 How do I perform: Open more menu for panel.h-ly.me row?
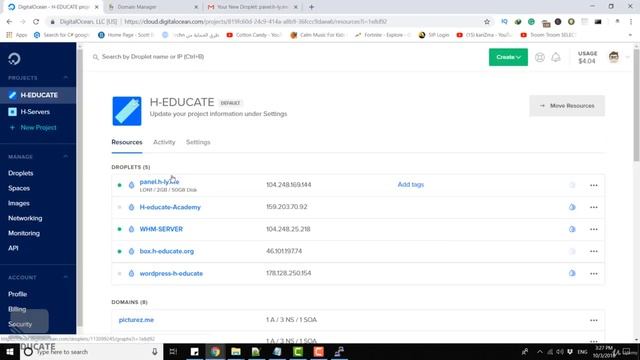coord(593,185)
